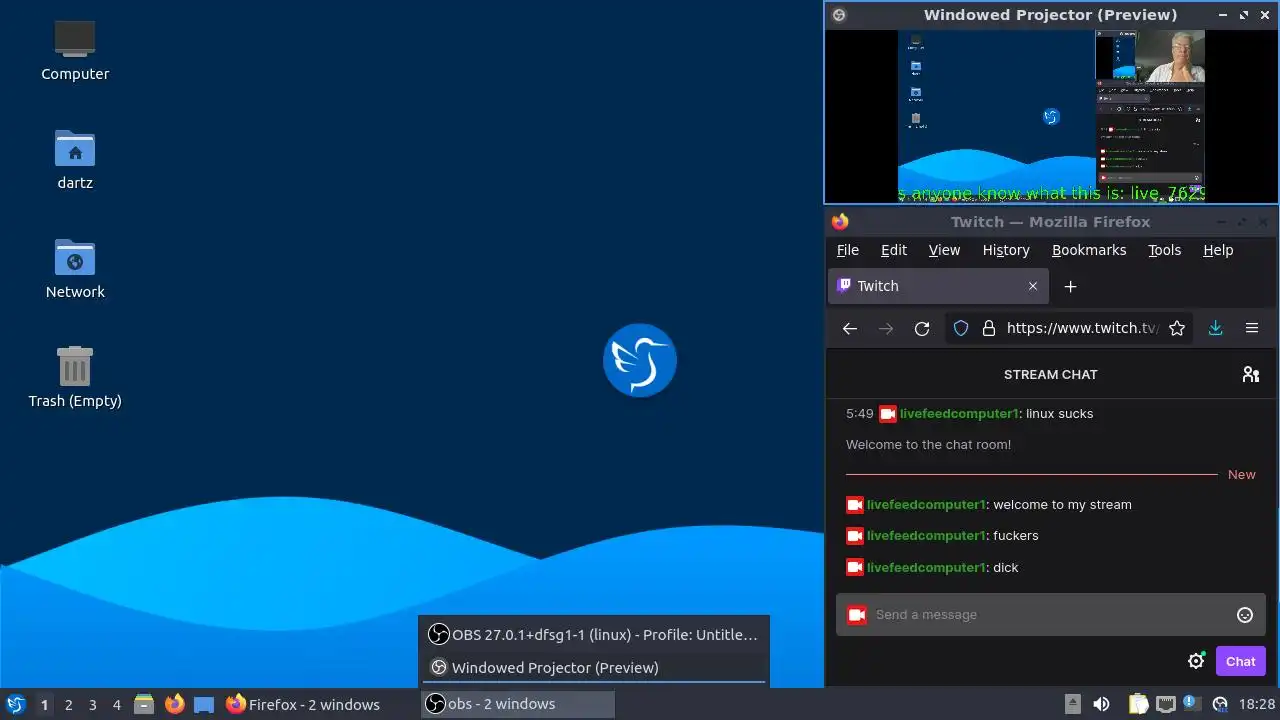Screen dimensions: 1280x720
Task: Open the History menu in Firefox
Action: [1006, 250]
